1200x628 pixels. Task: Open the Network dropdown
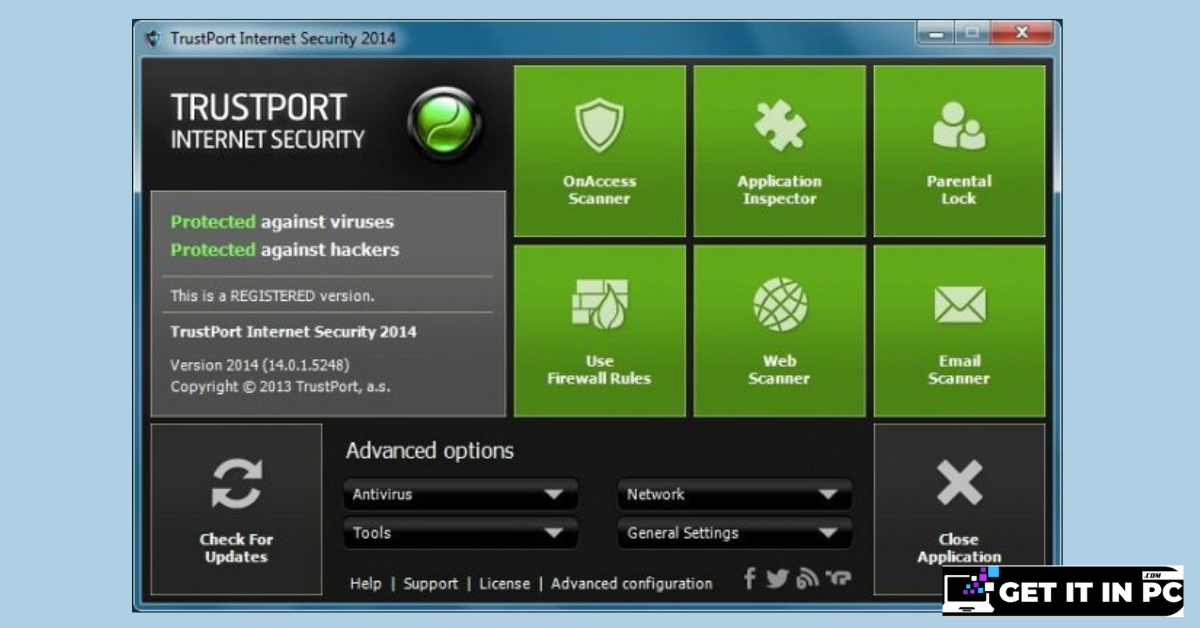pyautogui.click(x=735, y=495)
